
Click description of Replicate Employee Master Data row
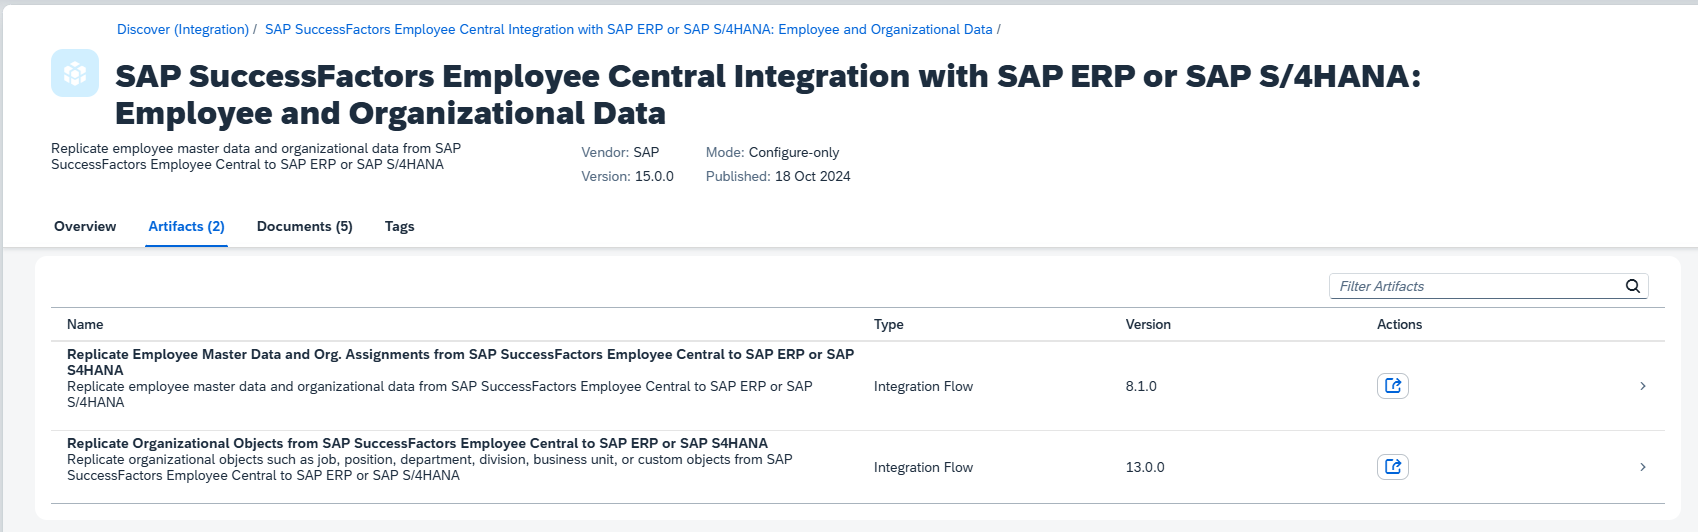[440, 394]
